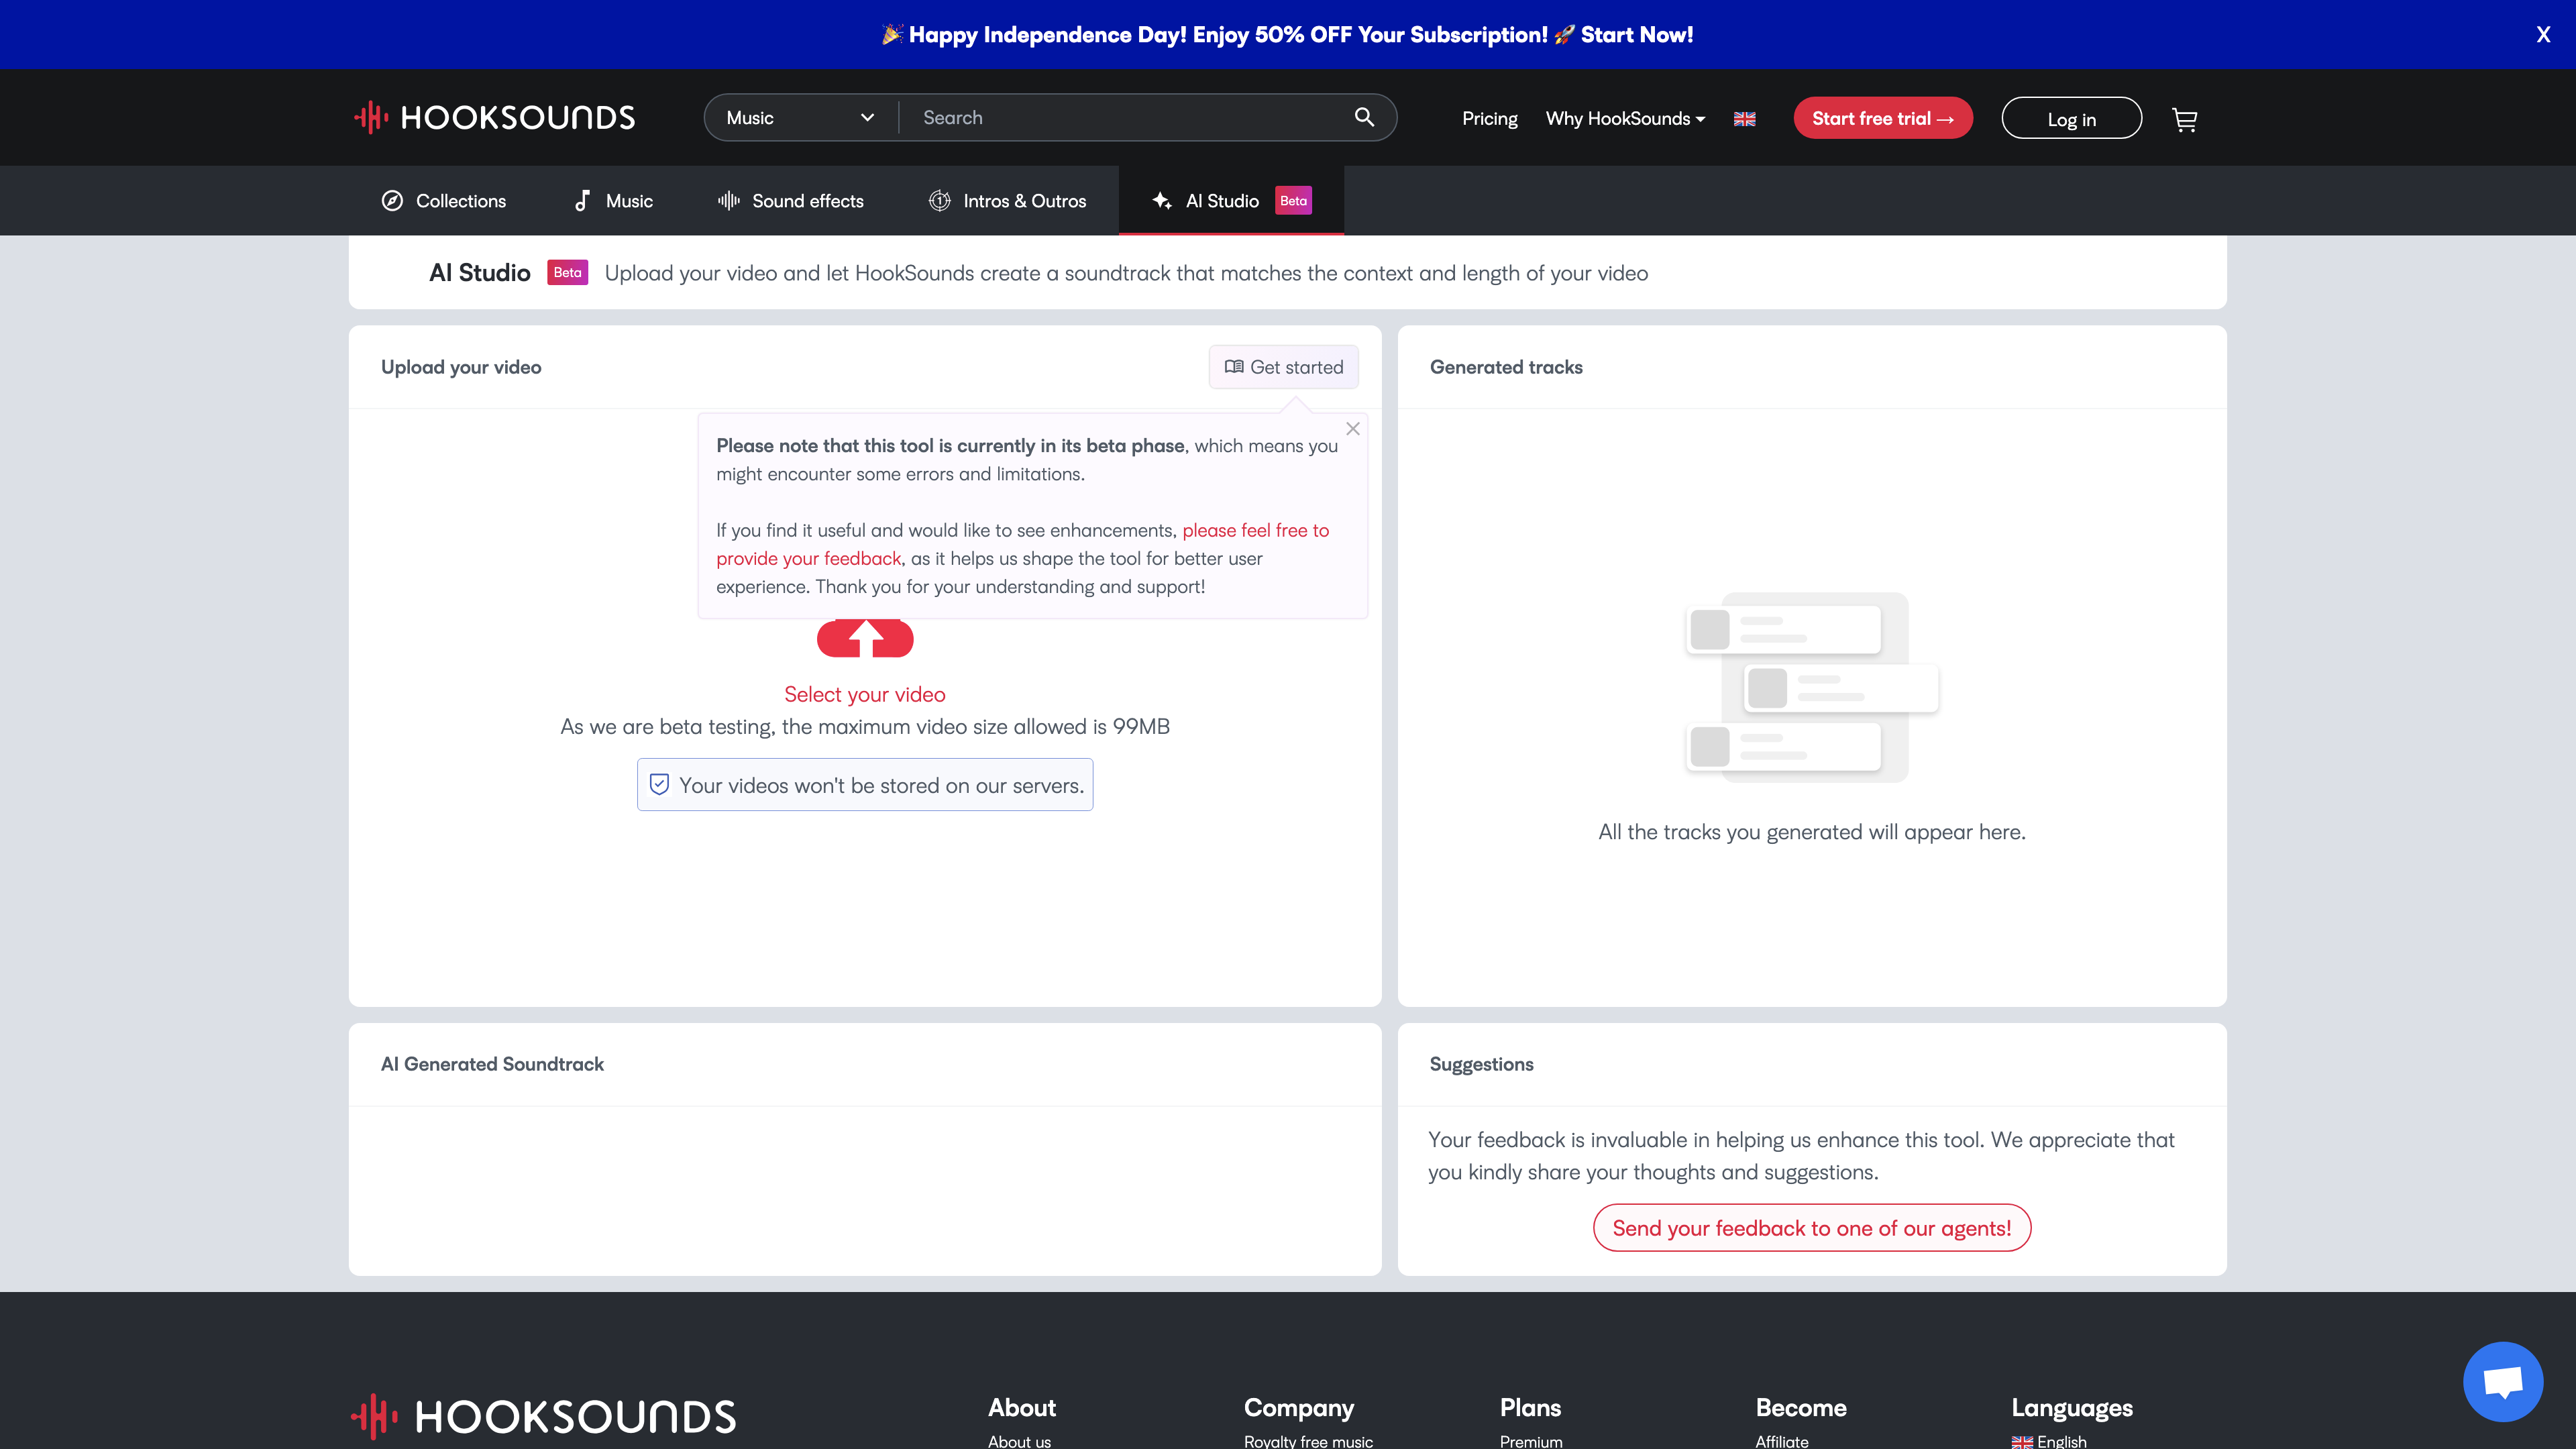Expand the Why HookSounds menu
The height and width of the screenshot is (1449, 2576).
pyautogui.click(x=1625, y=119)
